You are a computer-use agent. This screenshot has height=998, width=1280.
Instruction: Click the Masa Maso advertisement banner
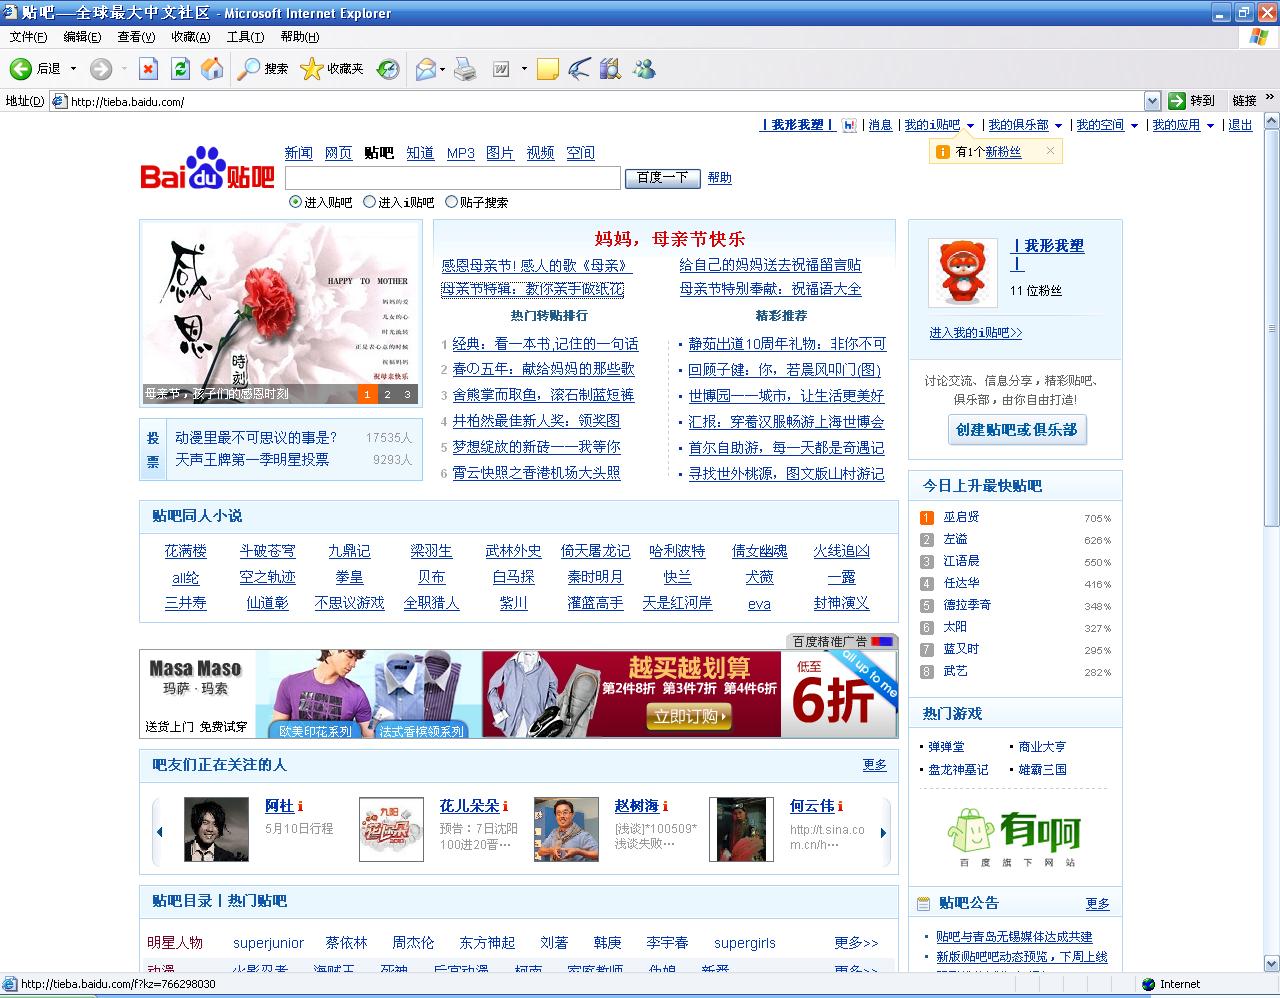click(x=518, y=694)
